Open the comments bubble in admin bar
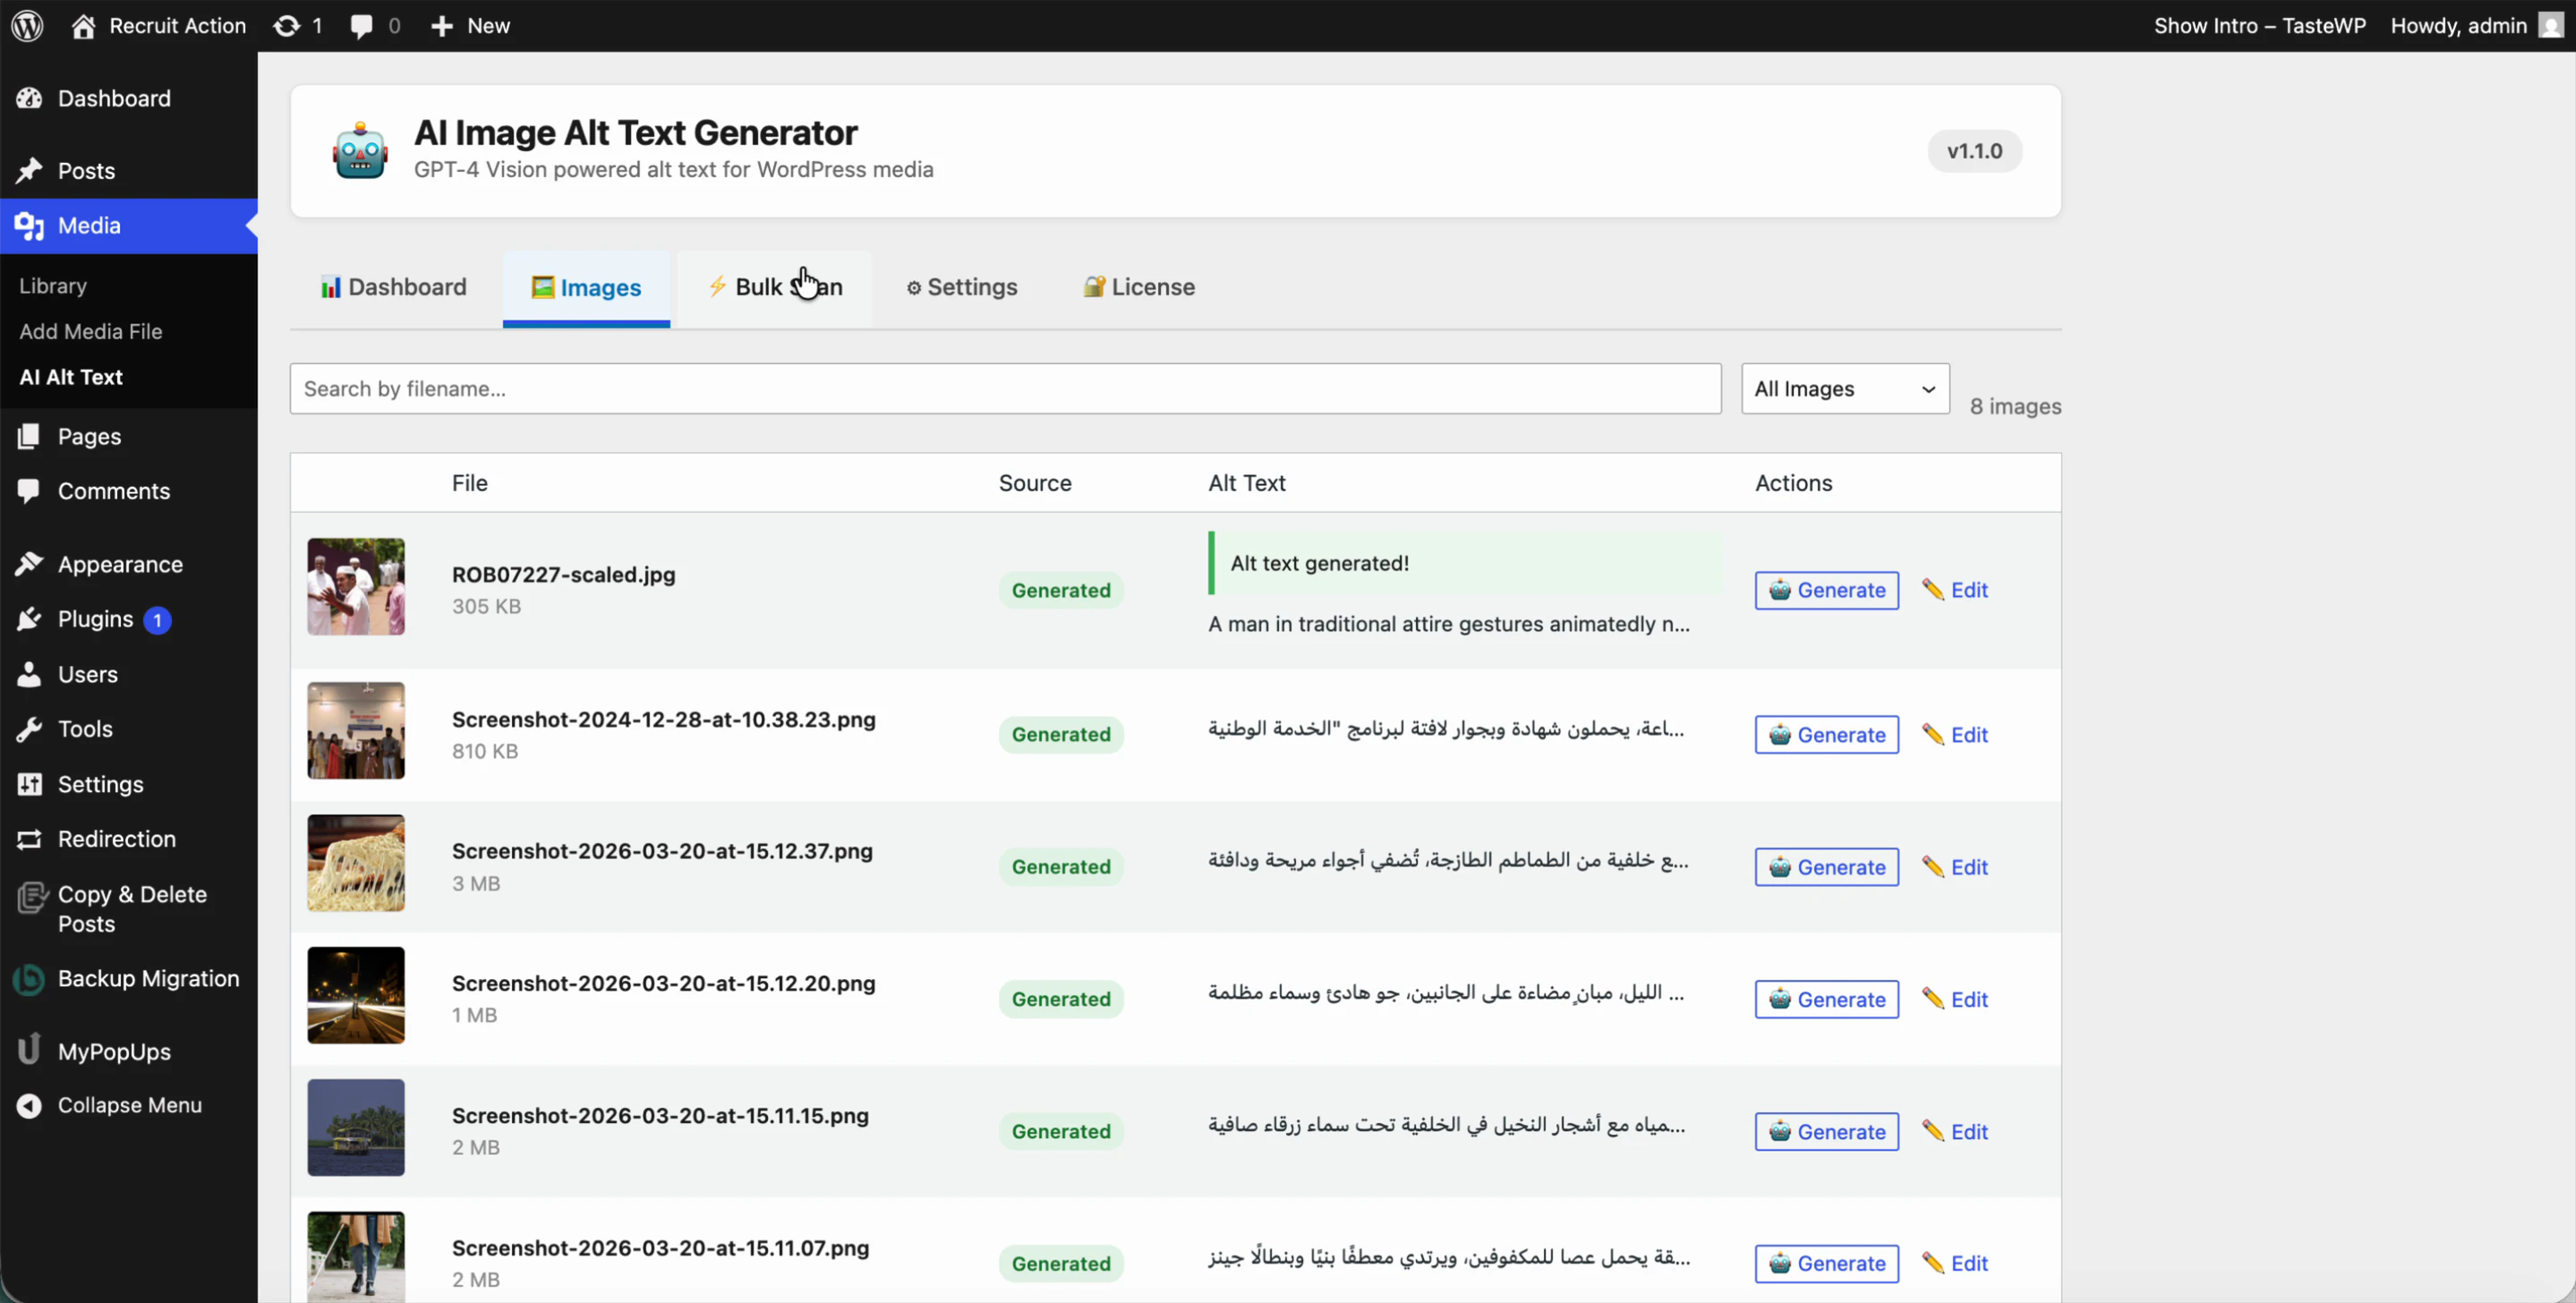Screen dimensions: 2576x1303 click(x=375, y=26)
